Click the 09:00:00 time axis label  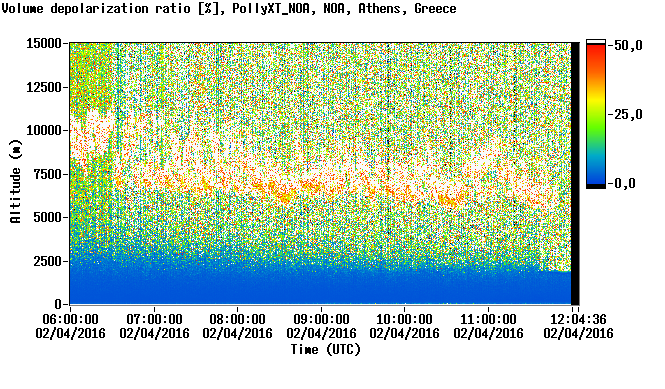tap(321, 319)
